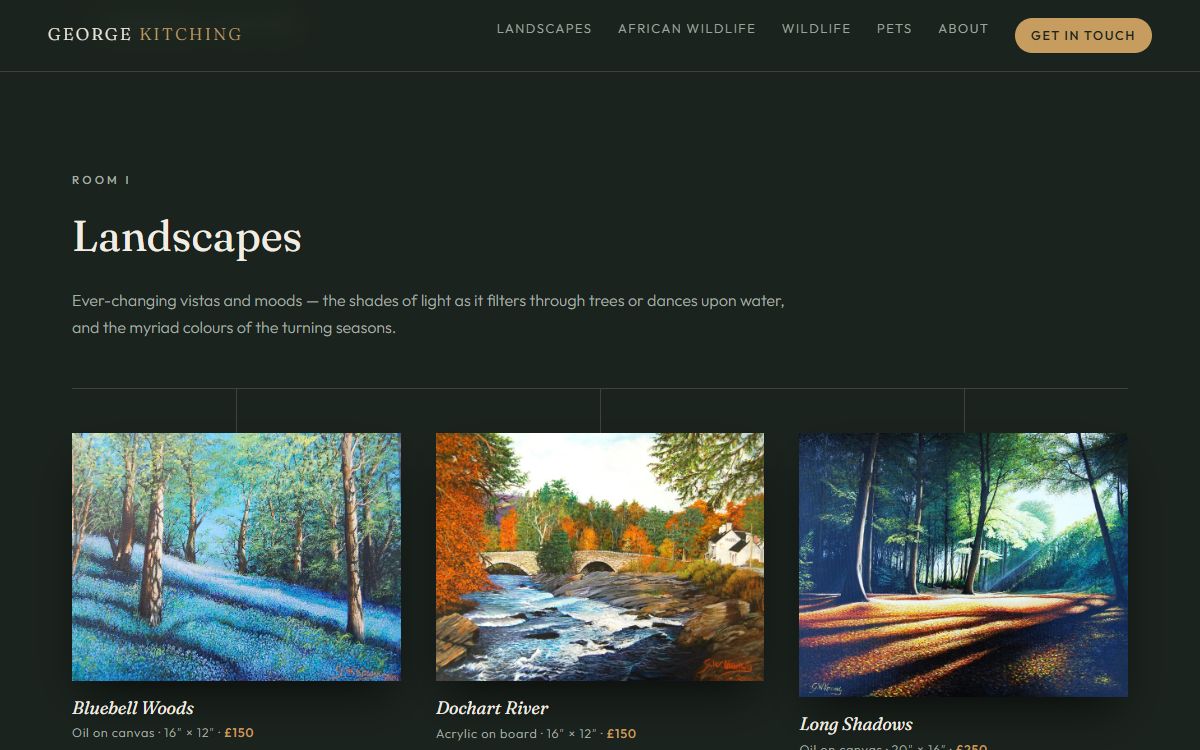Click the Bluebell Woods title
The width and height of the screenshot is (1200, 750).
pyautogui.click(x=133, y=708)
